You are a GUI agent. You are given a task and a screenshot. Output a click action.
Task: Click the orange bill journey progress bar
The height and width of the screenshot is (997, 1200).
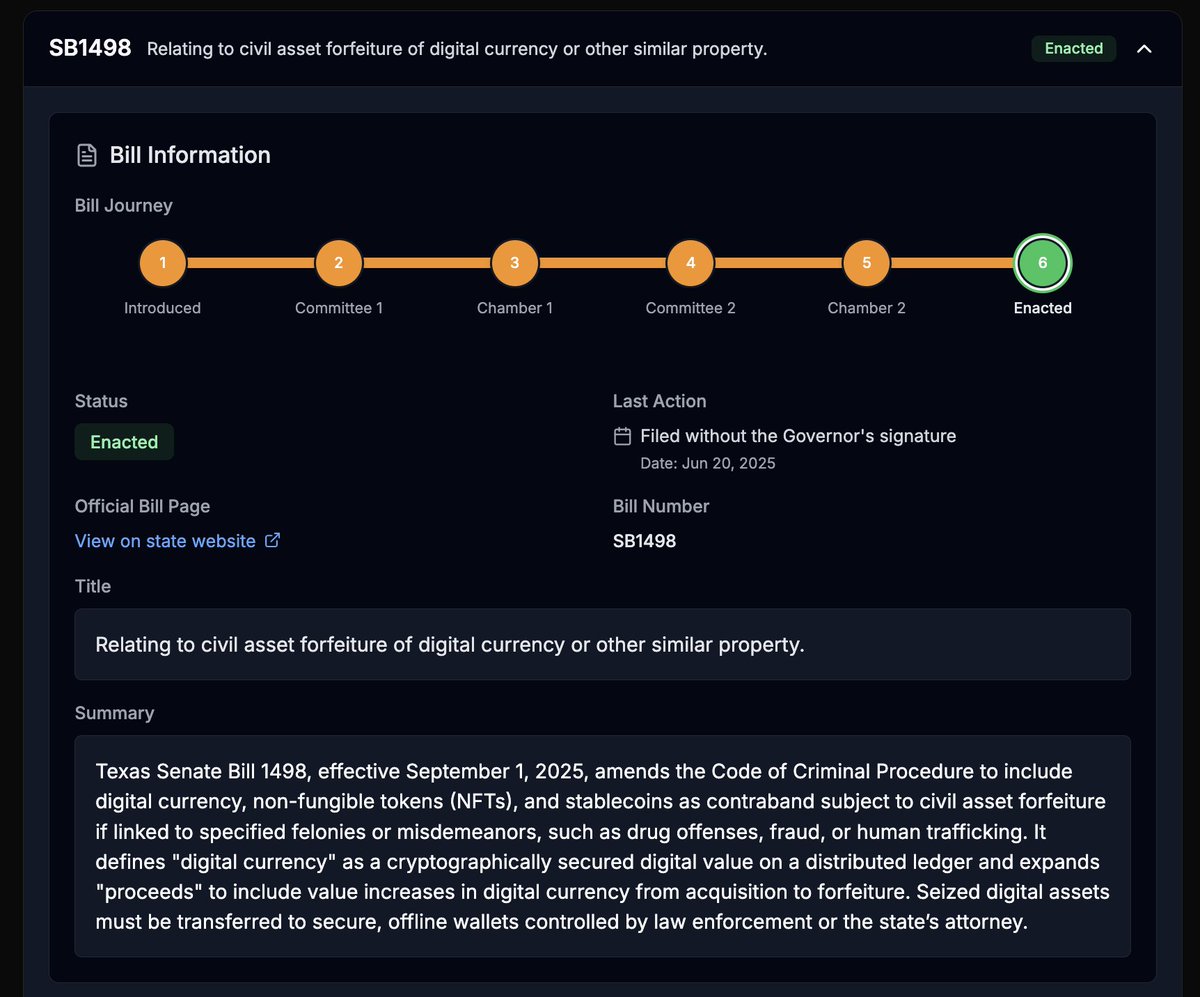[x=600, y=263]
